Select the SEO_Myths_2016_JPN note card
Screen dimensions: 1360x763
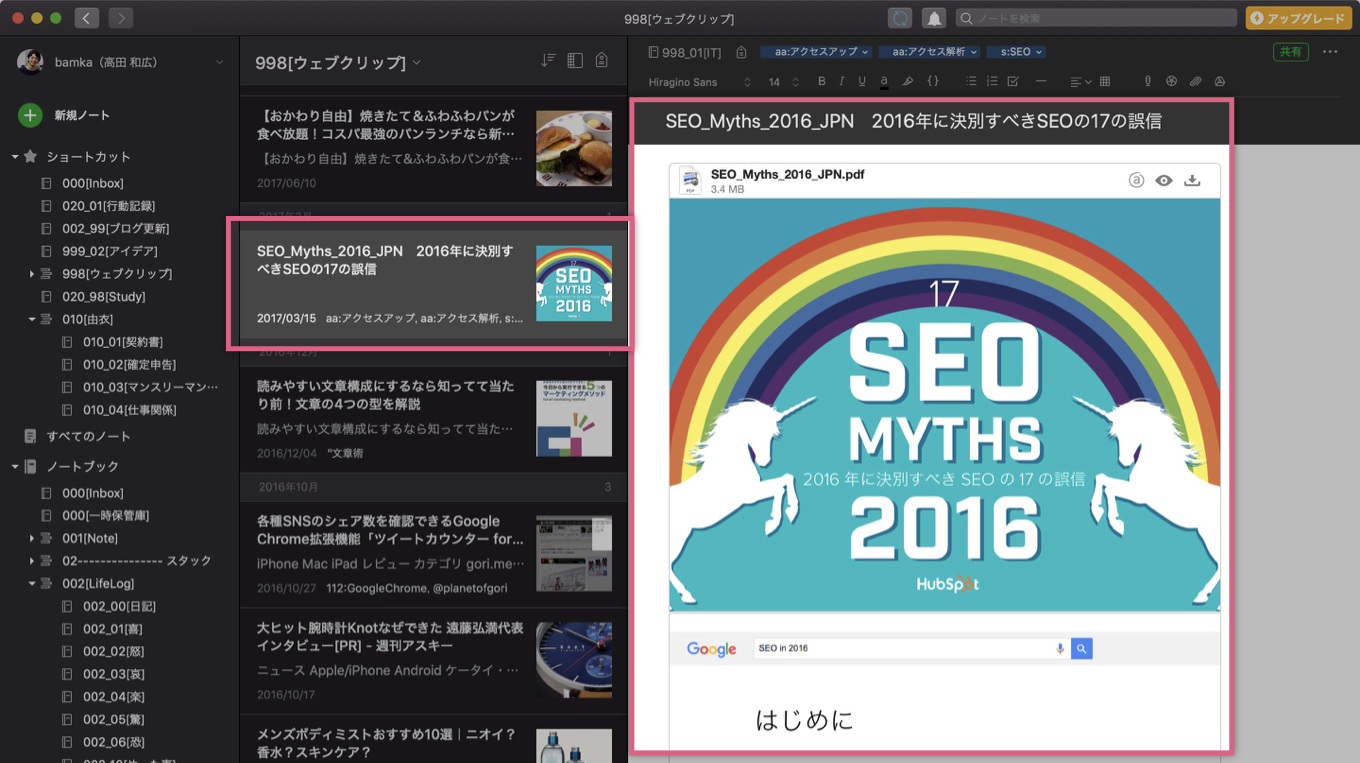434,283
